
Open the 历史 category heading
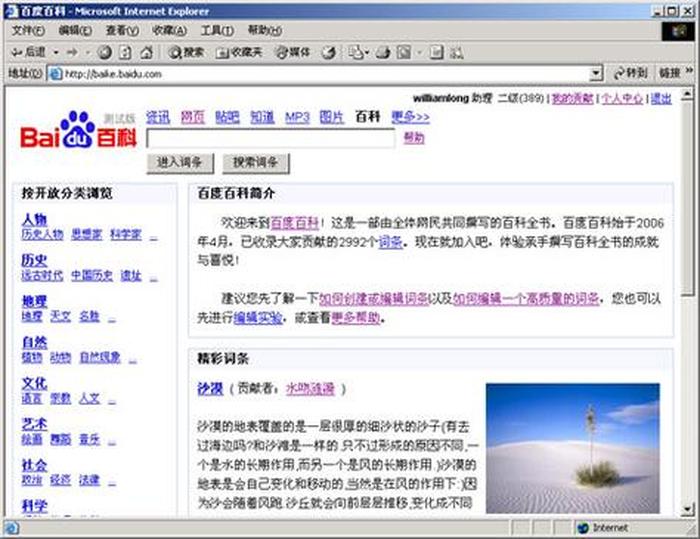coord(34,260)
